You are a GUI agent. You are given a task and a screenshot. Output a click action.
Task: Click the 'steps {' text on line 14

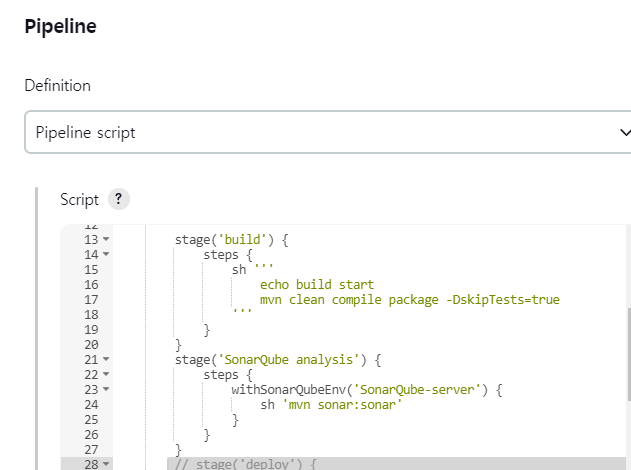tap(228, 255)
